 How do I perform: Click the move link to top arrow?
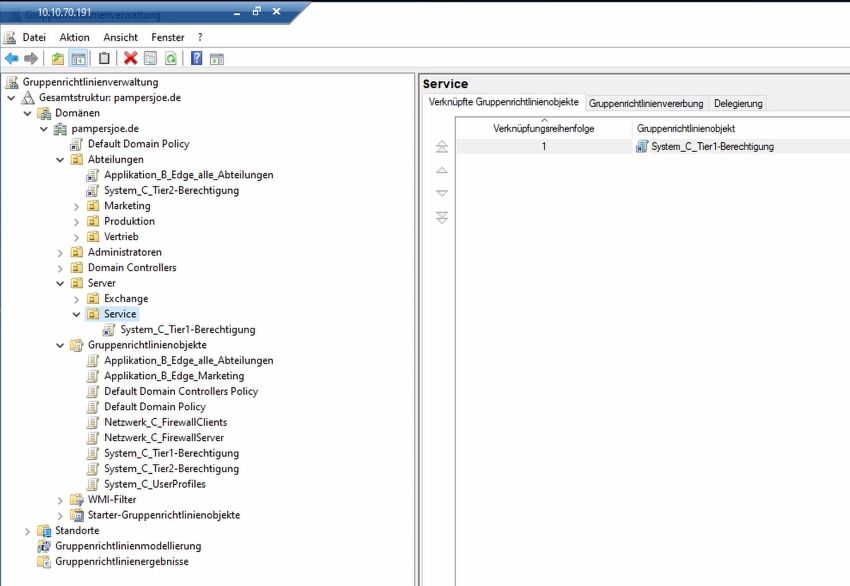(x=442, y=146)
